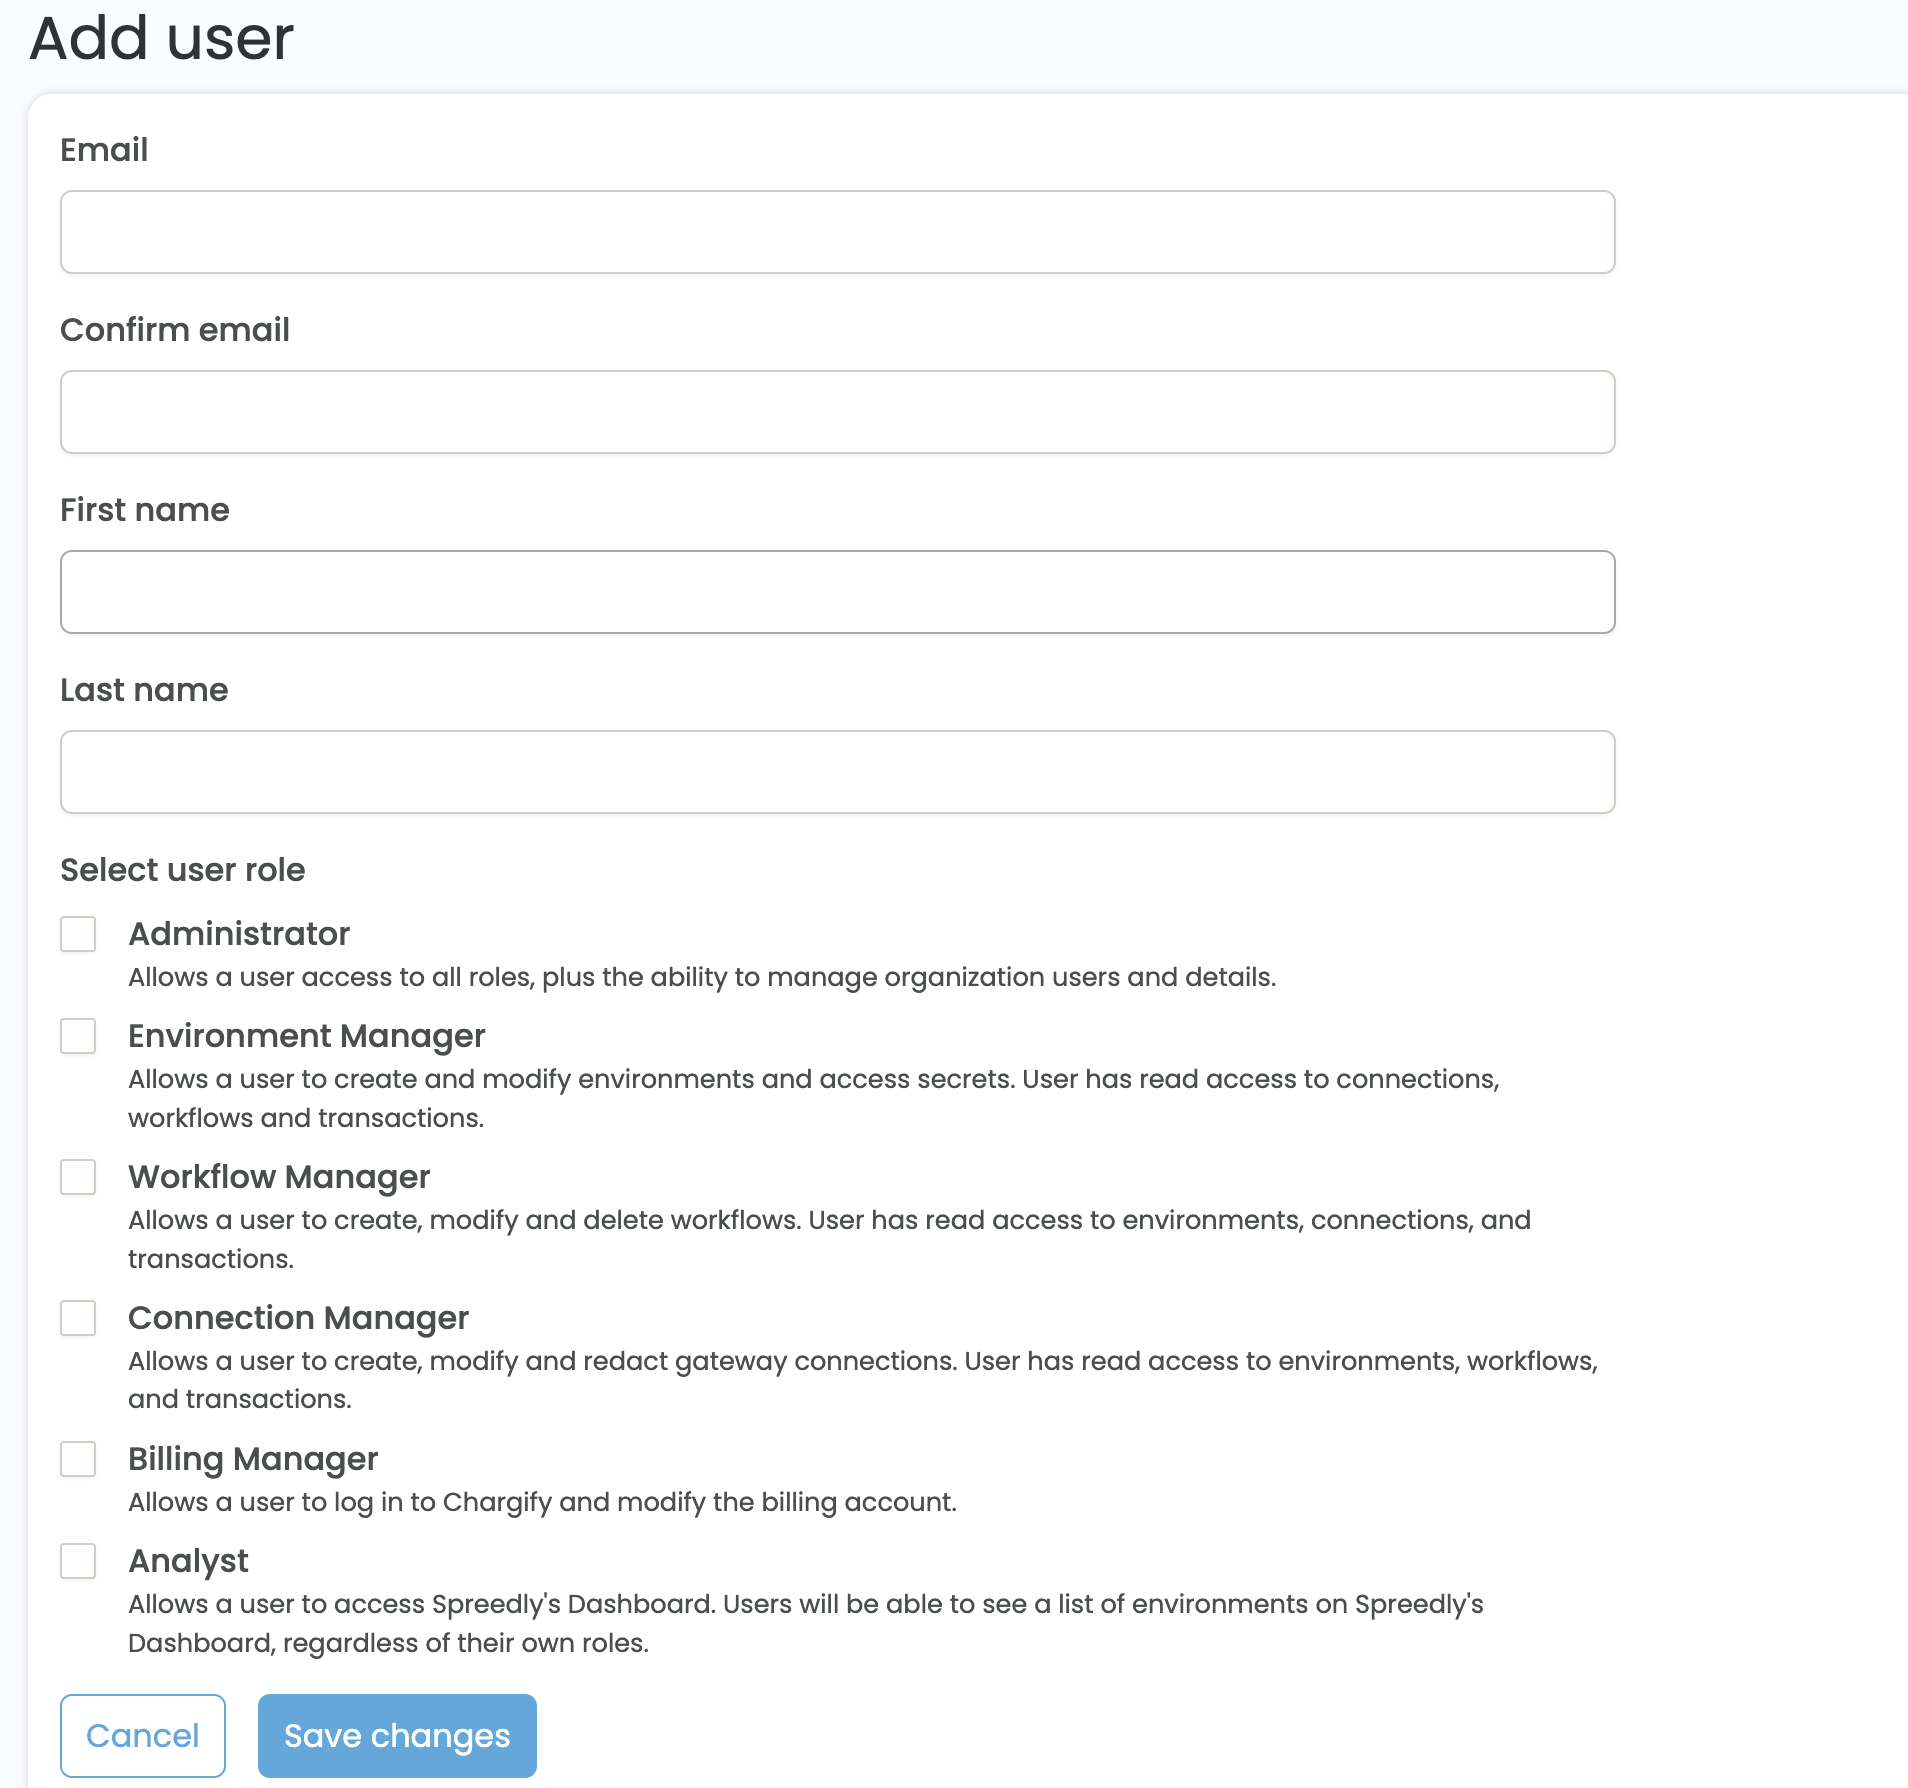This screenshot has height=1788, width=1908.
Task: Click the Connection Manager label text
Action: click(298, 1318)
